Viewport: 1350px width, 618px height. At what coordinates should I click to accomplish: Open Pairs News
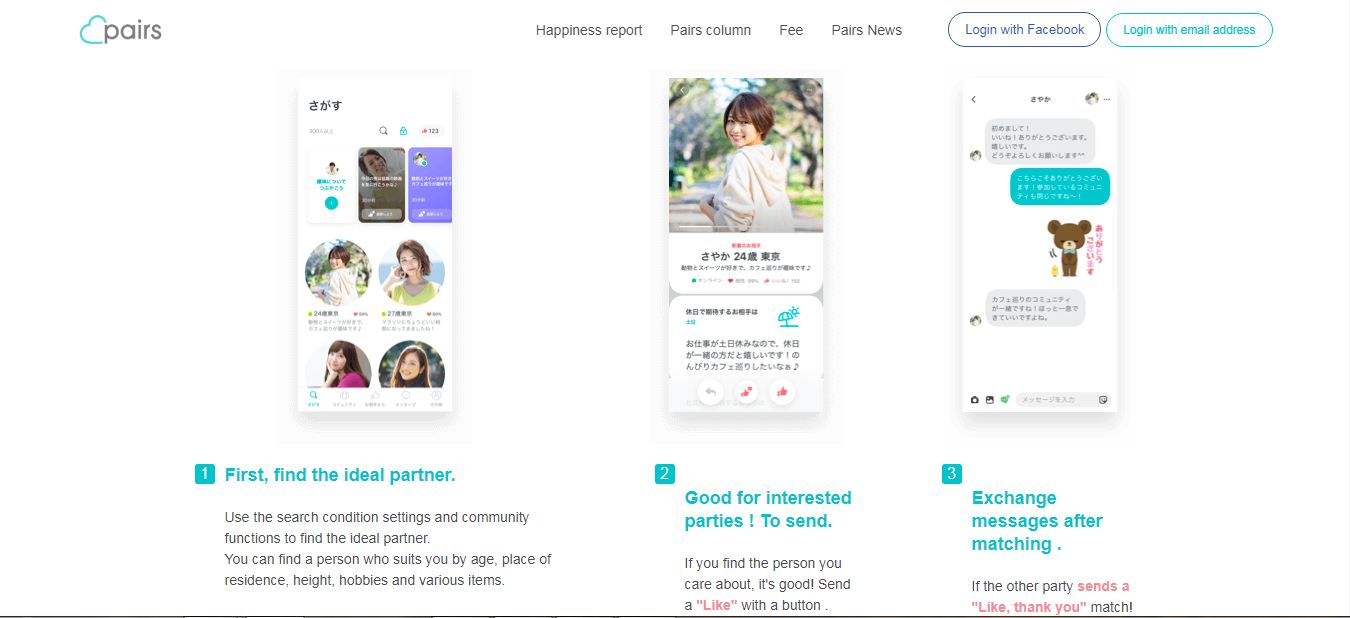(866, 30)
